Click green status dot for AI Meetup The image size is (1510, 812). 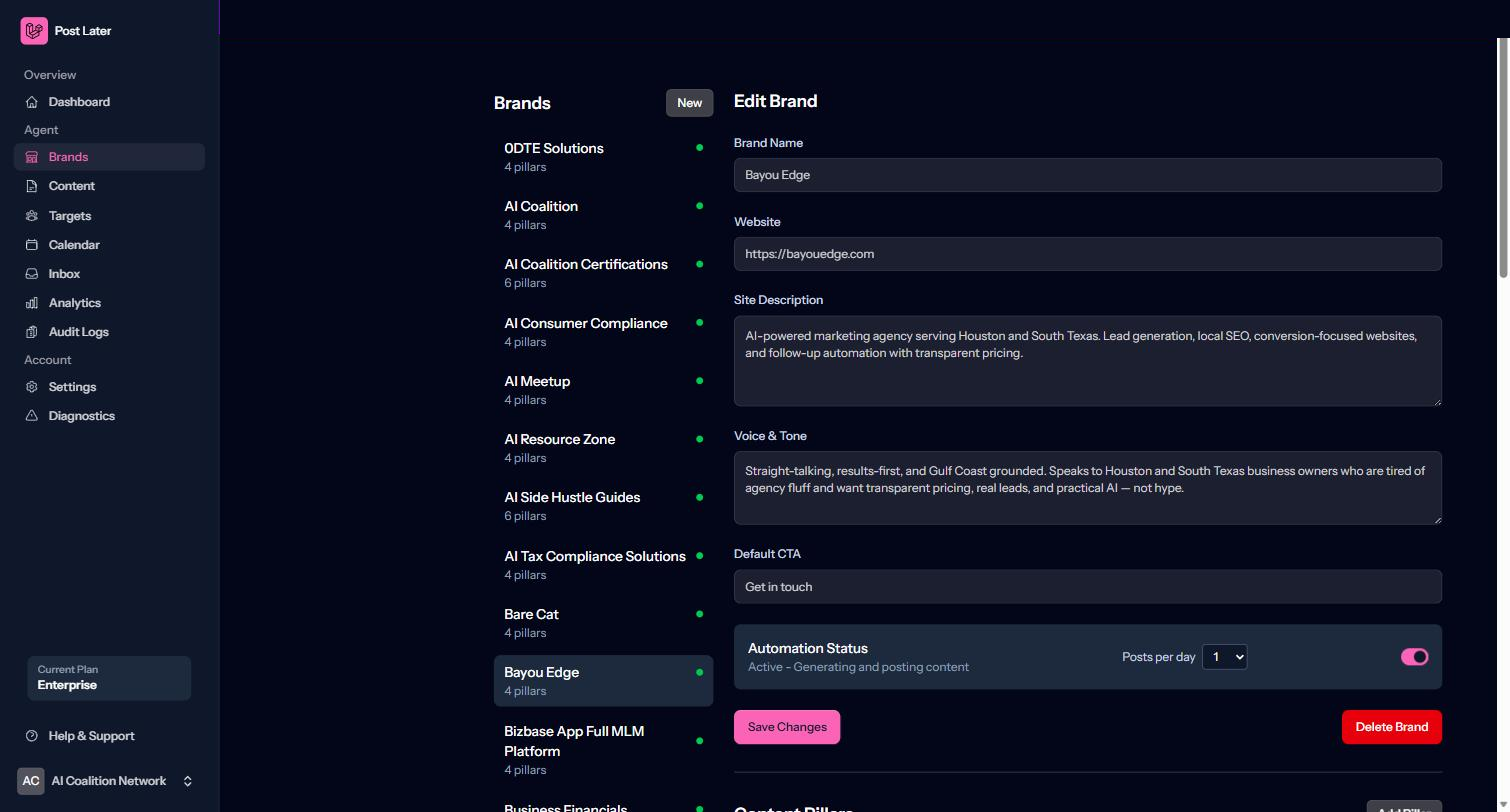(699, 381)
